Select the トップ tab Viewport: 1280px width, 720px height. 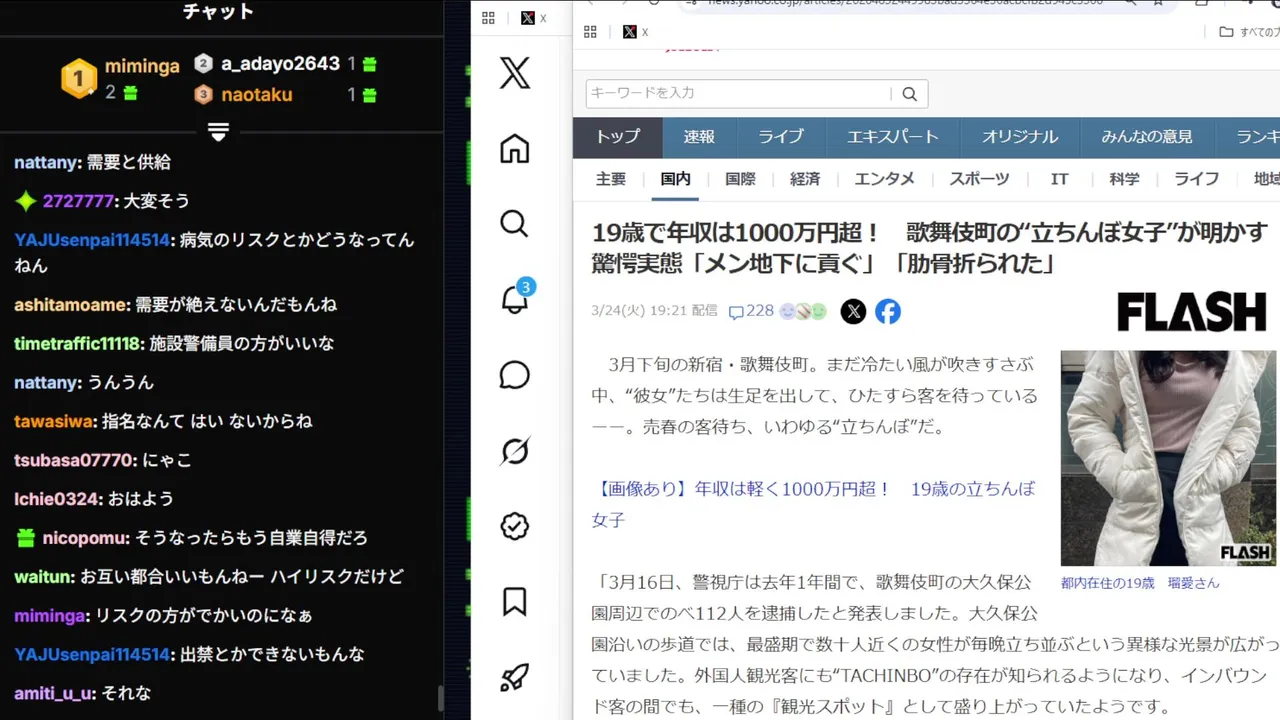618,137
